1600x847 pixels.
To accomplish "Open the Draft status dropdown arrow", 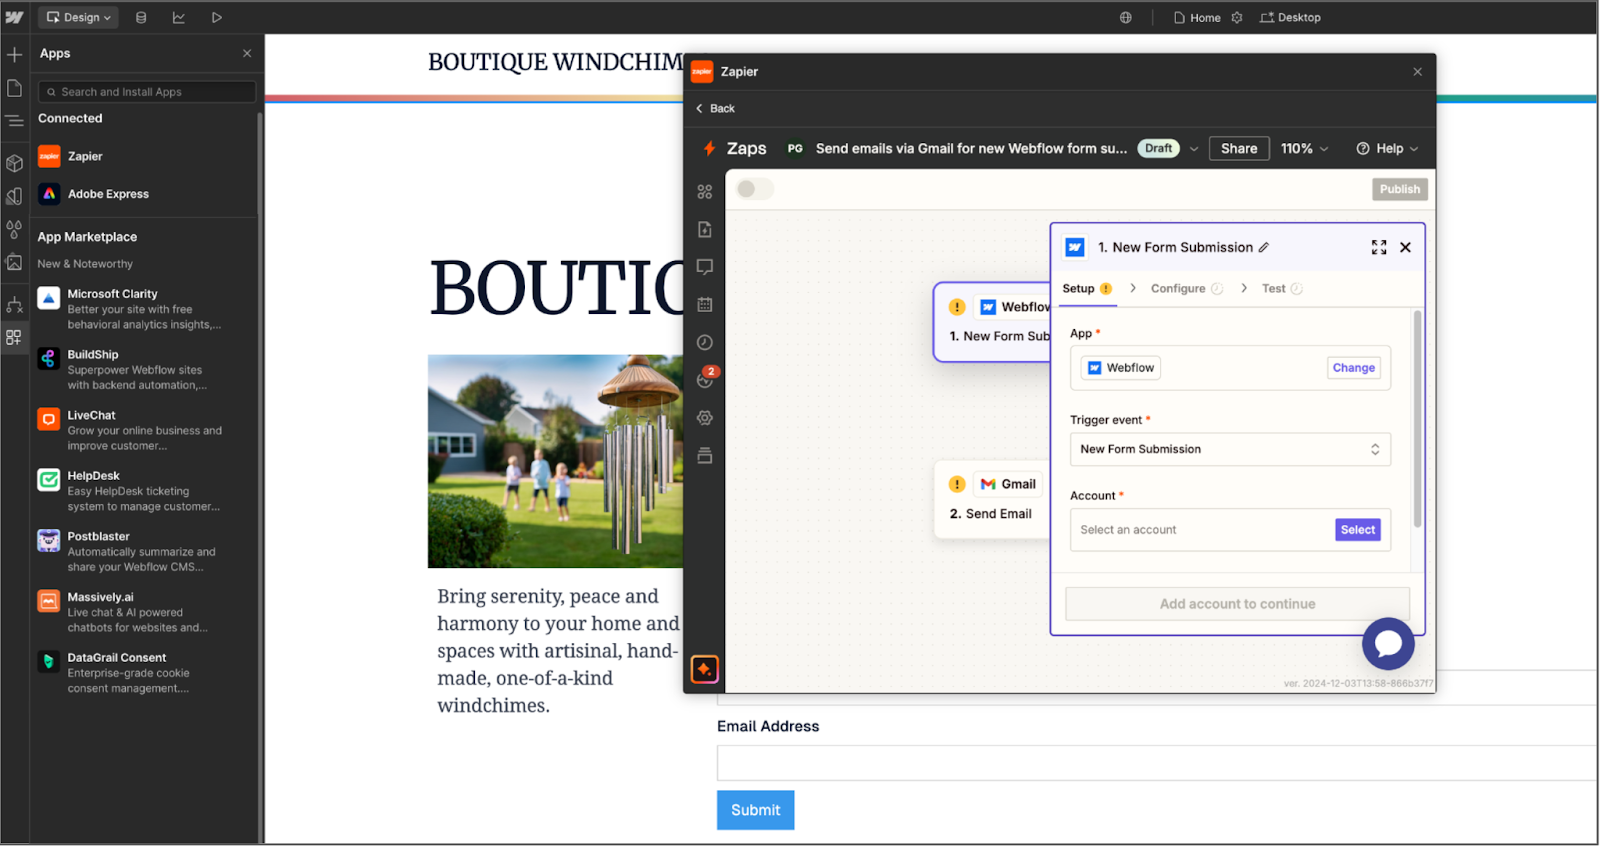I will click(1194, 149).
